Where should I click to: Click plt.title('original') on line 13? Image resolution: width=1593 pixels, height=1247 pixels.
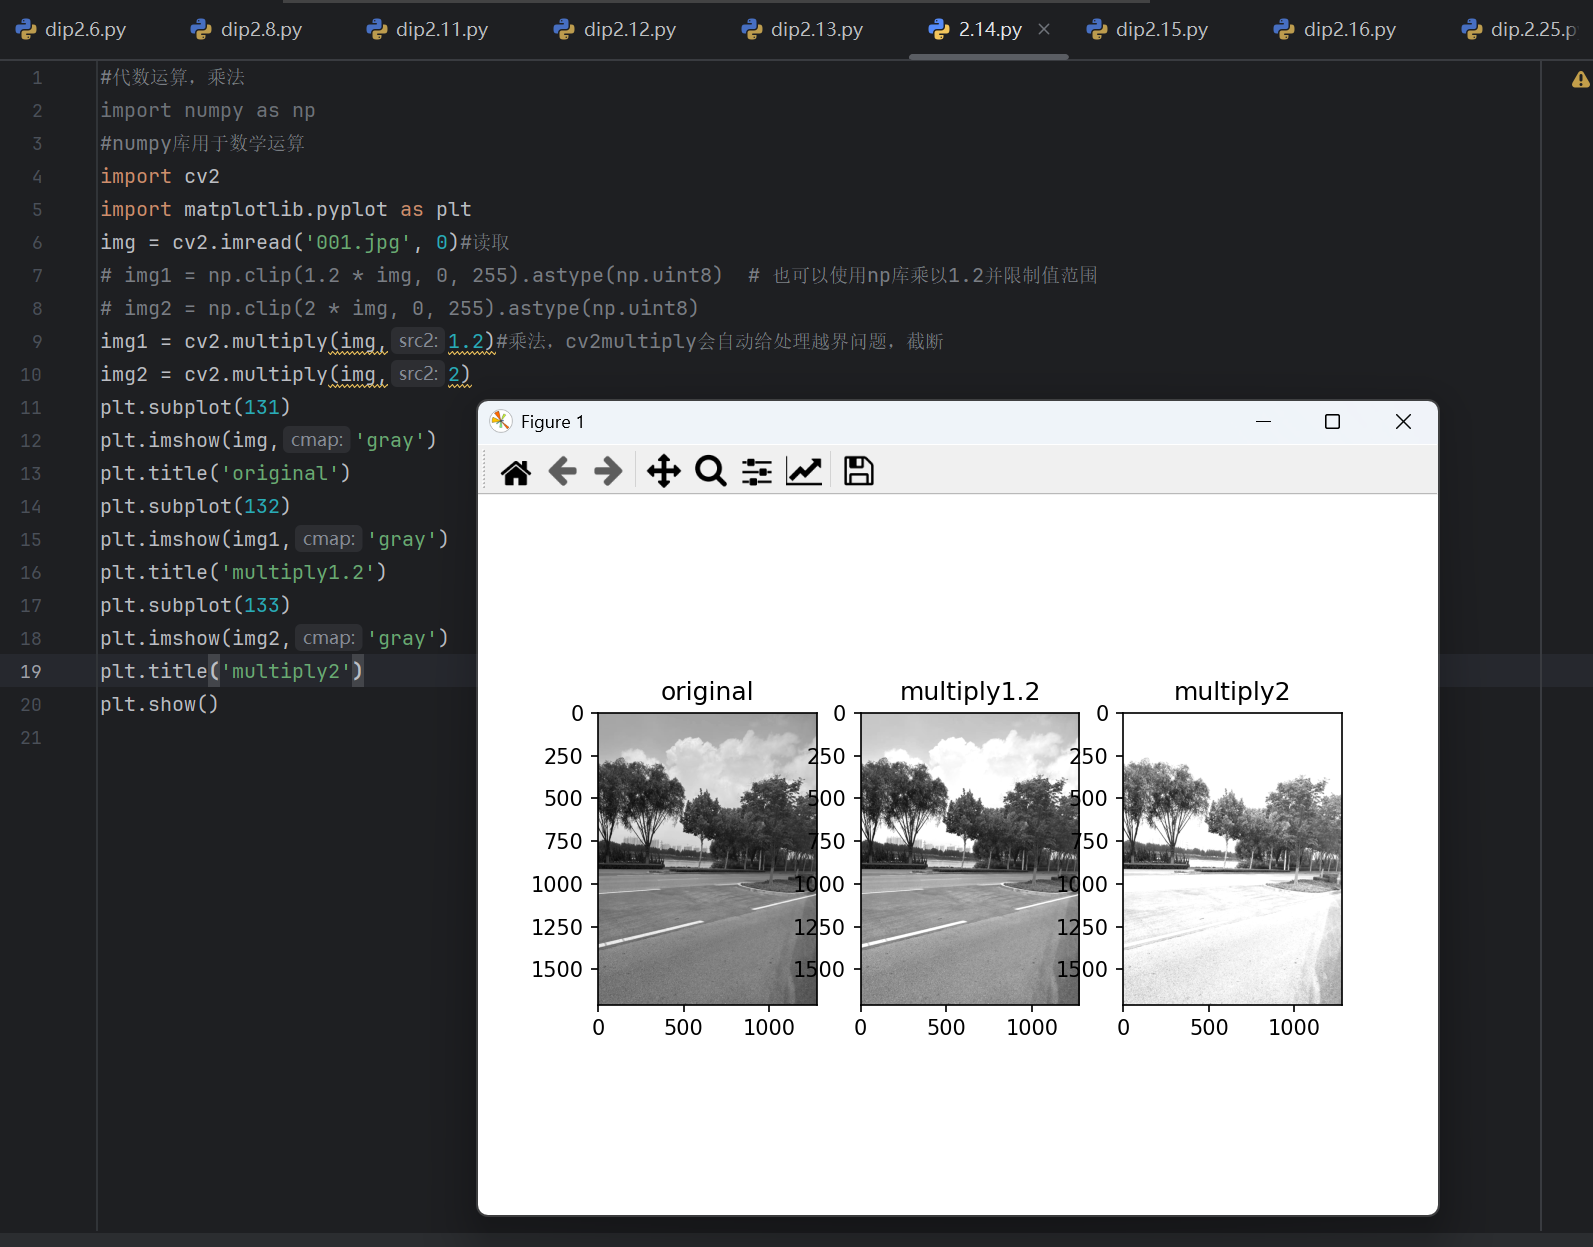225,473
